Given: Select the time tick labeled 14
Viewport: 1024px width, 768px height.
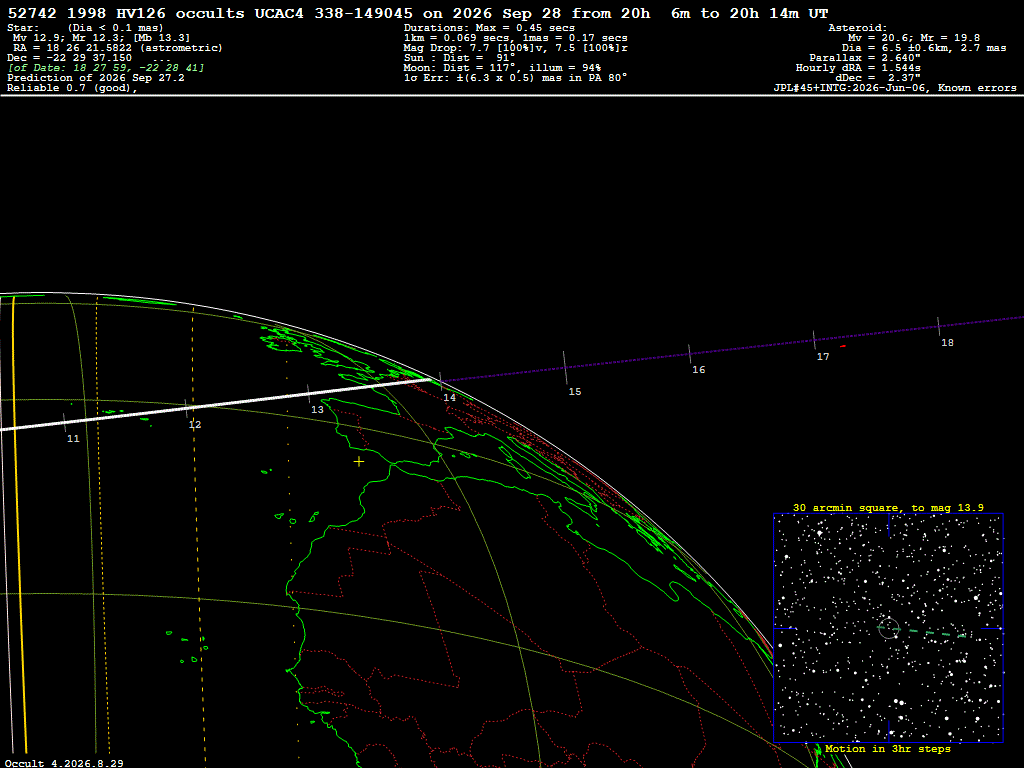Looking at the screenshot, I should 441,381.
